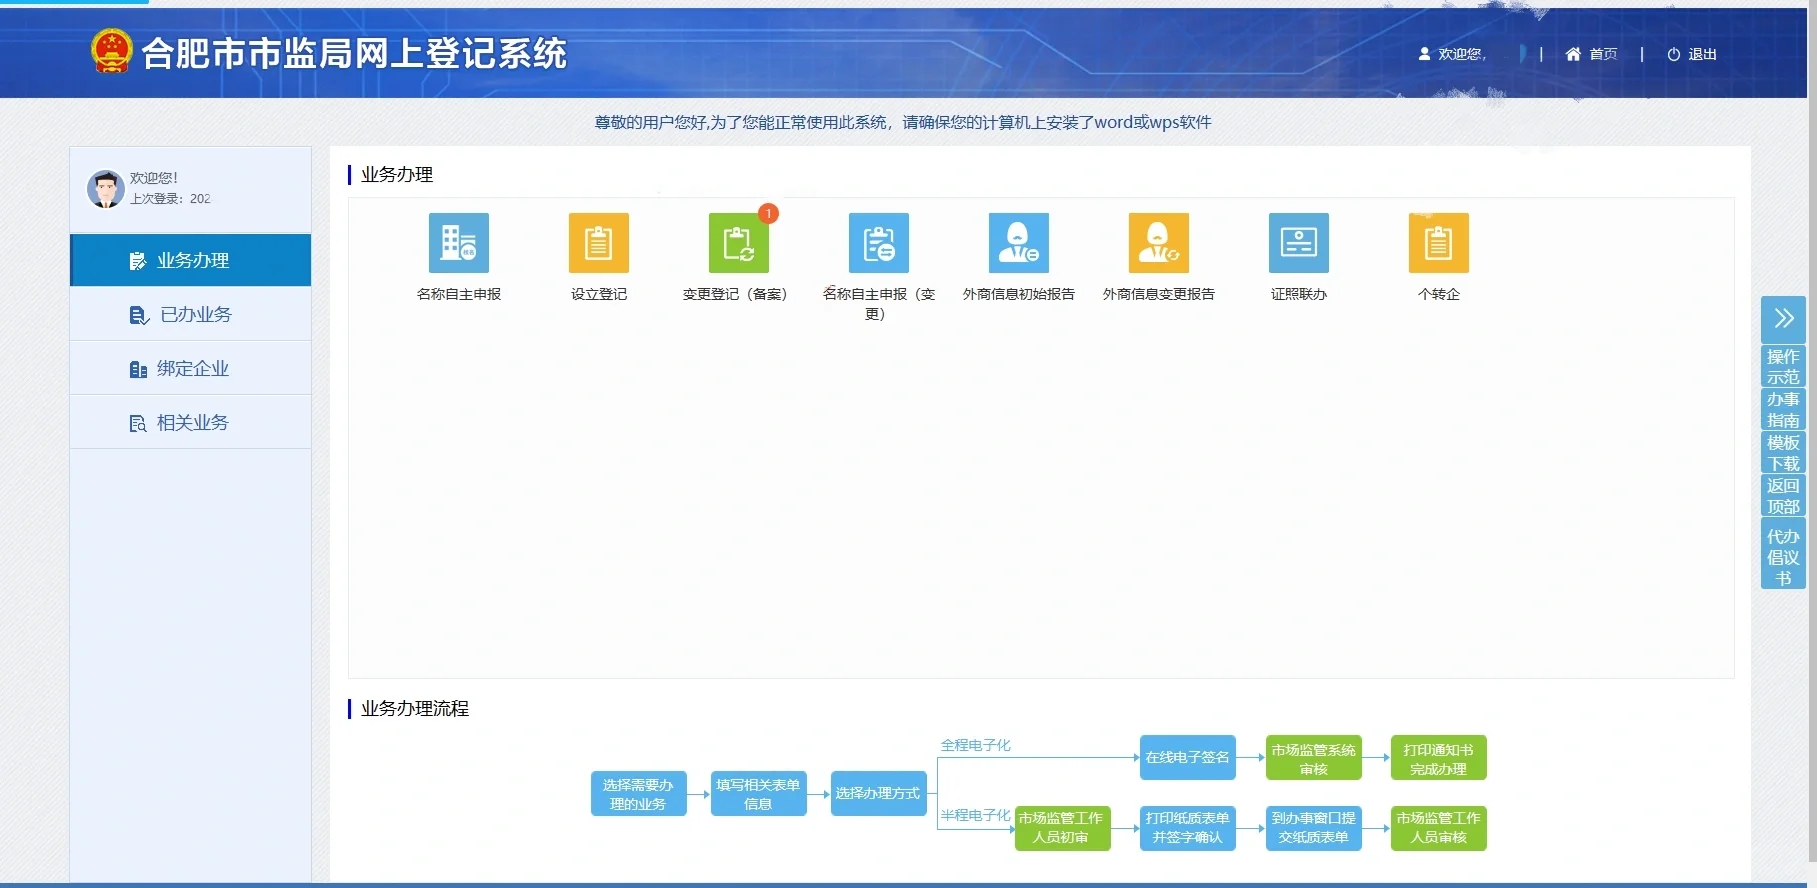The image size is (1817, 888).
Task: Collapse the right floating sidebar with double chevron
Action: 1783,319
